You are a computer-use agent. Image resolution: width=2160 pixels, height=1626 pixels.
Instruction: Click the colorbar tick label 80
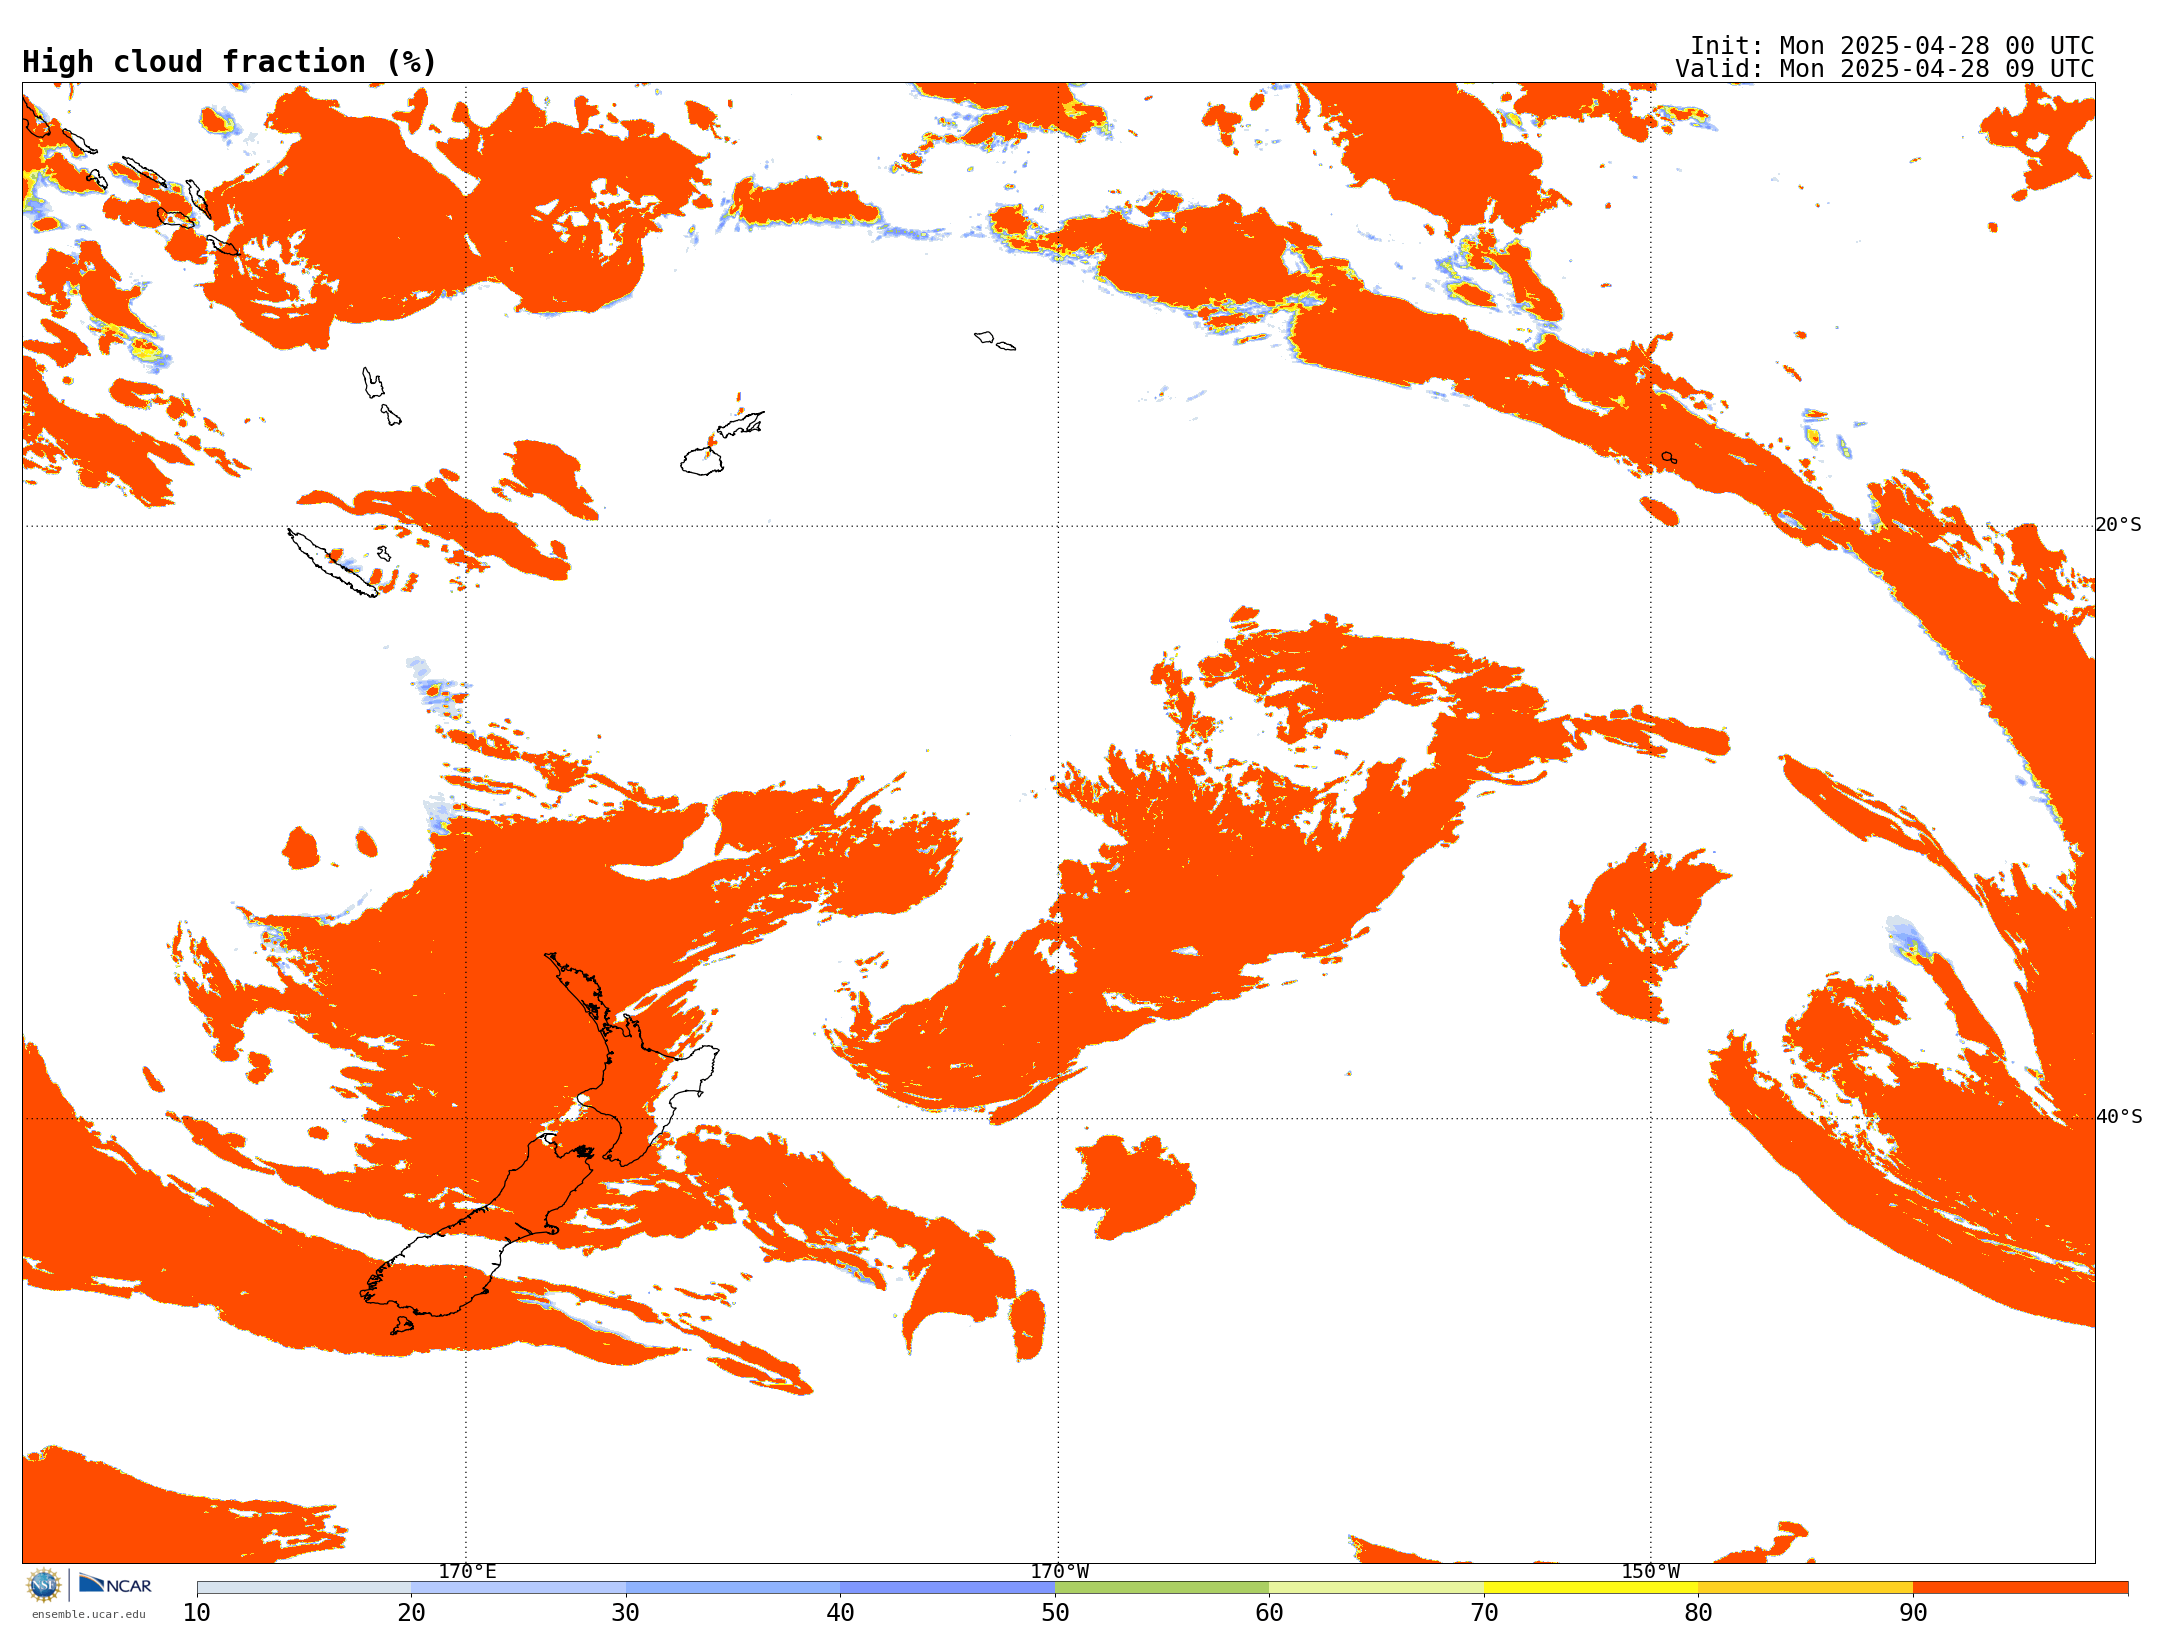point(1698,1613)
